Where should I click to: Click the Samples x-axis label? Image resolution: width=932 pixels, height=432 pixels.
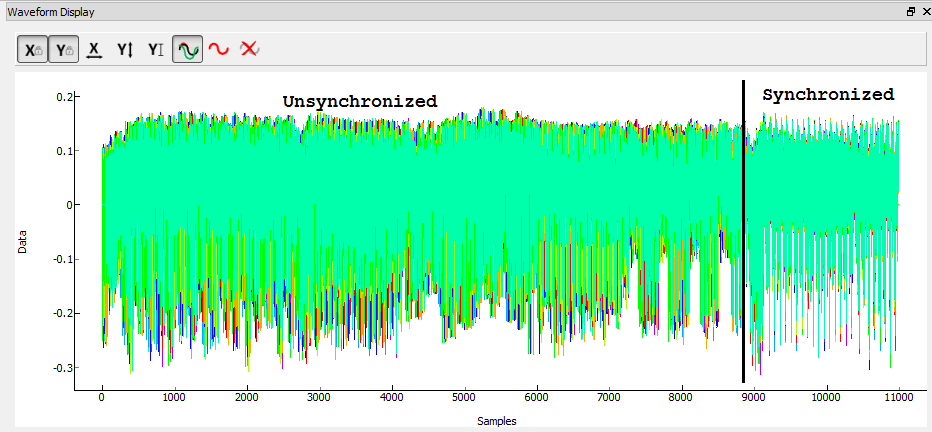(497, 422)
